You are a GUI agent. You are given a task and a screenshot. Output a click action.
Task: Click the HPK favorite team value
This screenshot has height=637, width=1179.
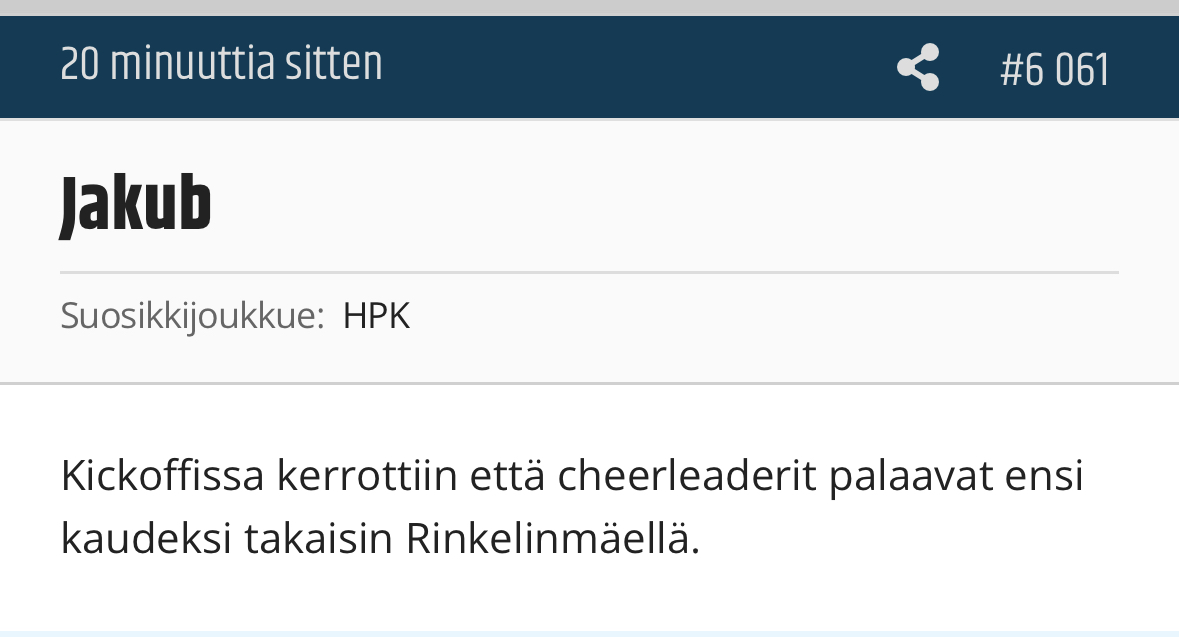pyautogui.click(x=376, y=316)
